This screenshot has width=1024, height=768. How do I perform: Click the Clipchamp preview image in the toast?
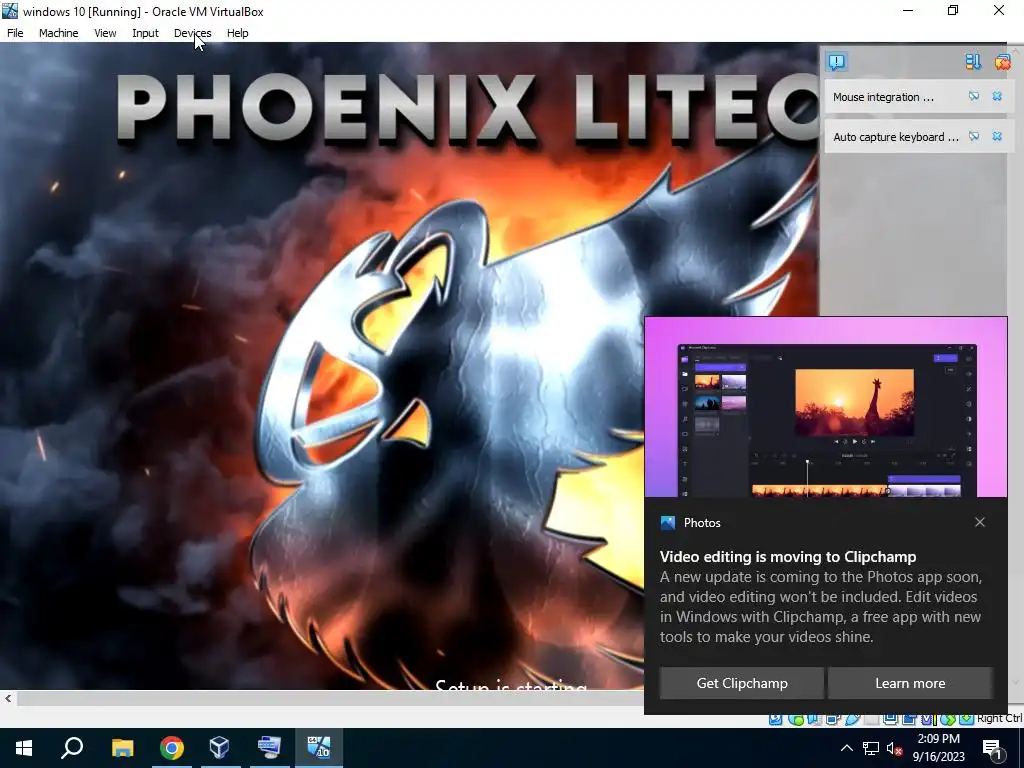point(826,408)
